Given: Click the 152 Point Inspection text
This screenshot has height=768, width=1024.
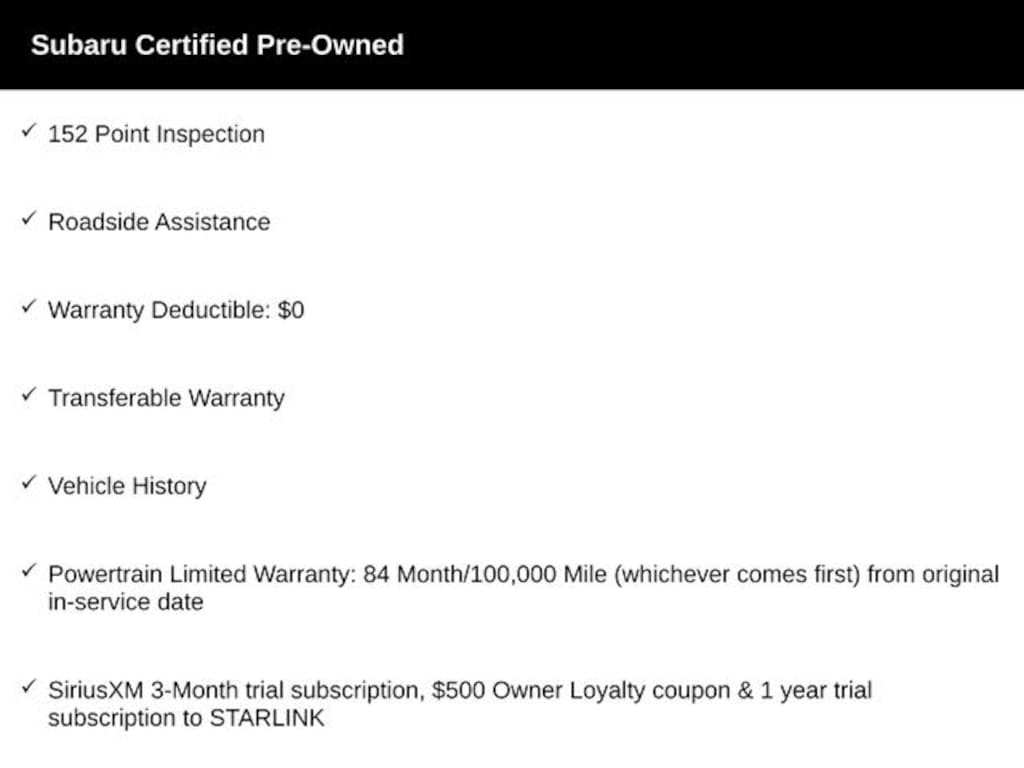Looking at the screenshot, I should (x=157, y=135).
